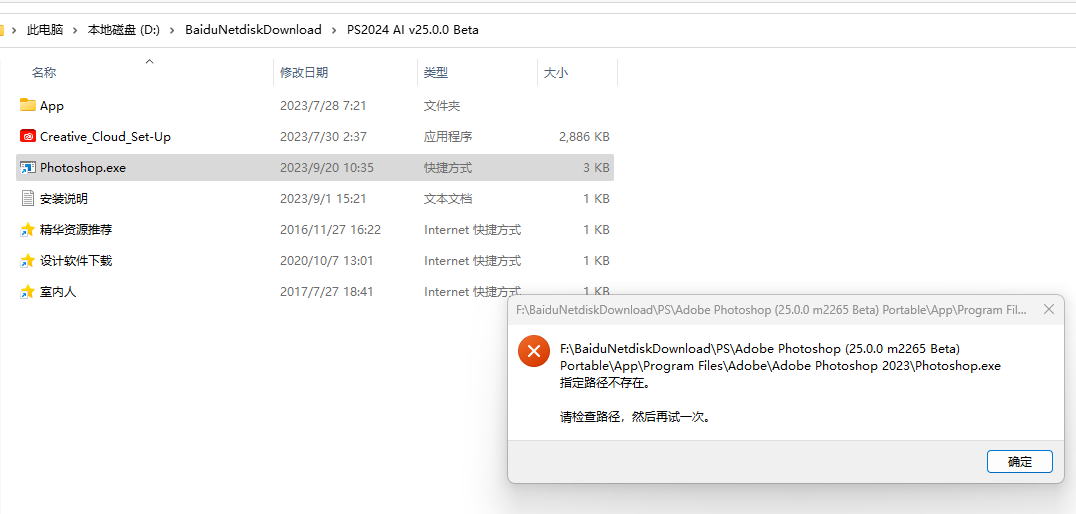Toggle sort direction arrow above 名称

tap(150, 61)
